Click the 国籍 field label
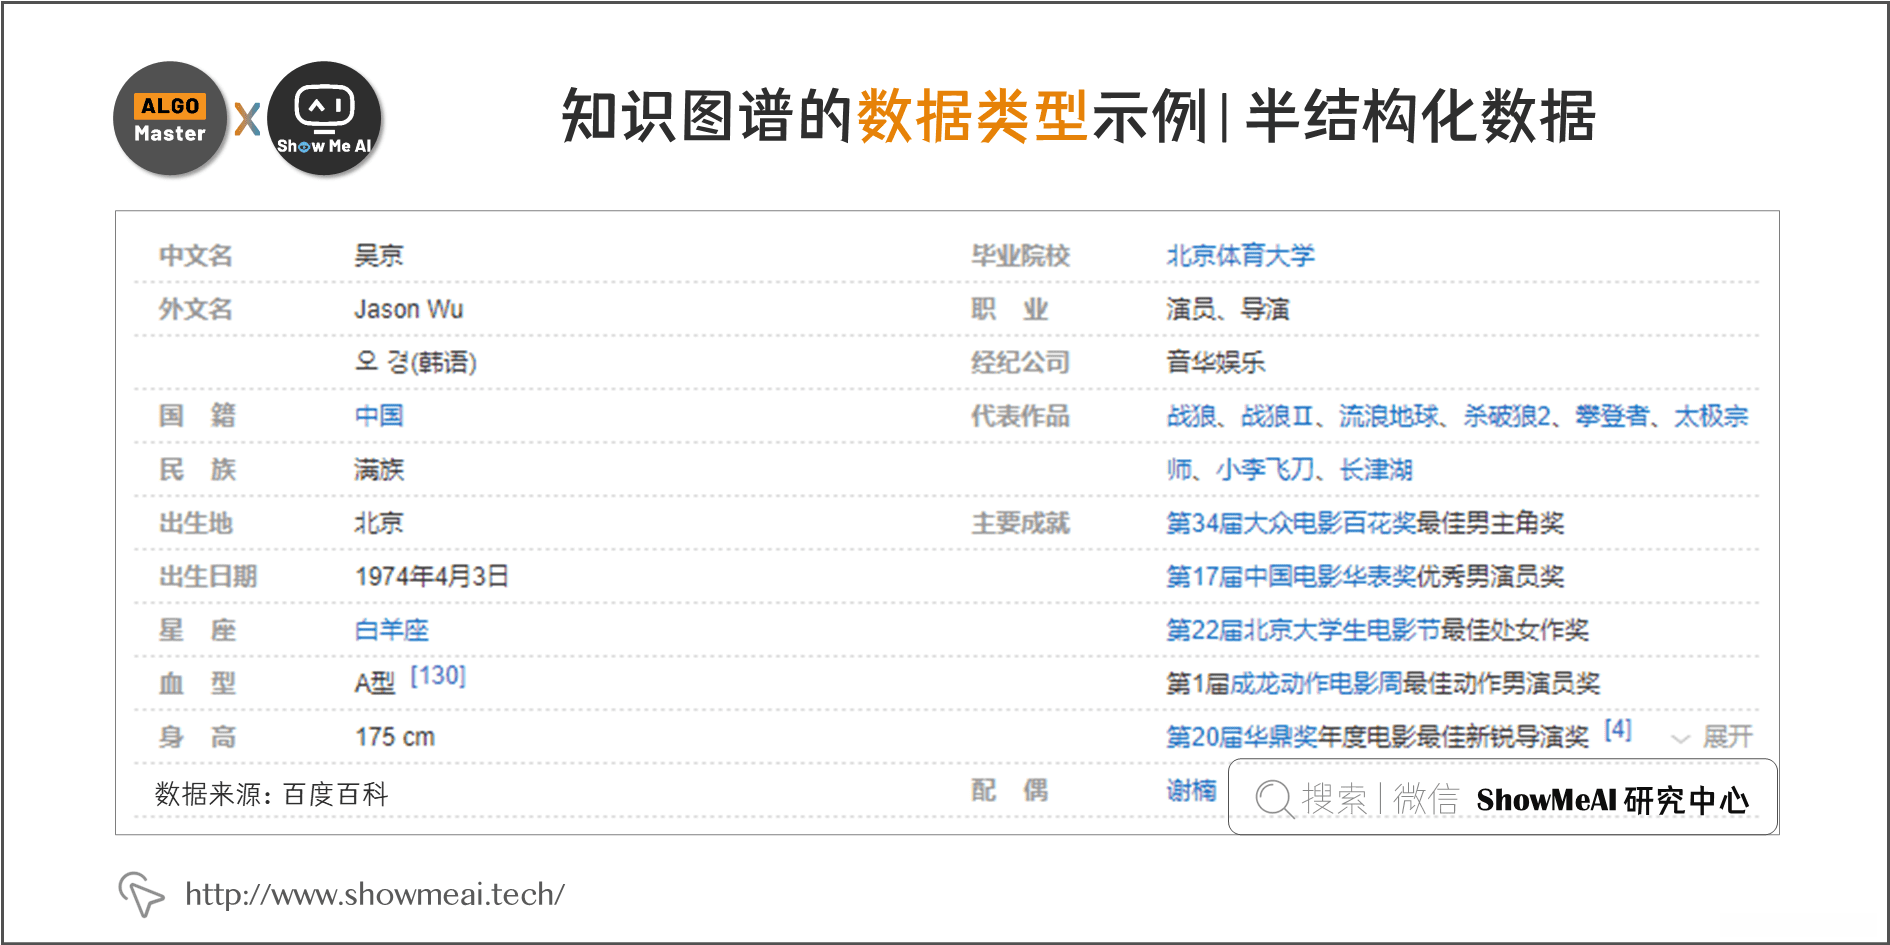 197,416
